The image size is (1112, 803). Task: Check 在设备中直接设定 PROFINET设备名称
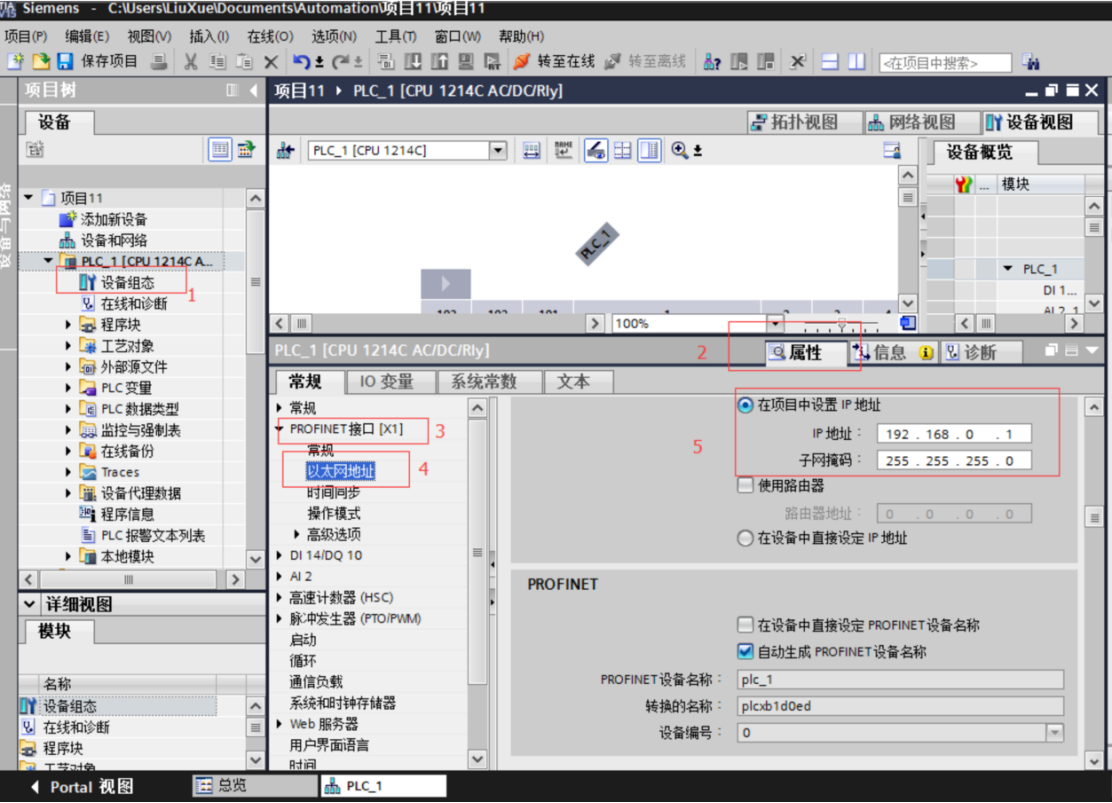[x=745, y=625]
